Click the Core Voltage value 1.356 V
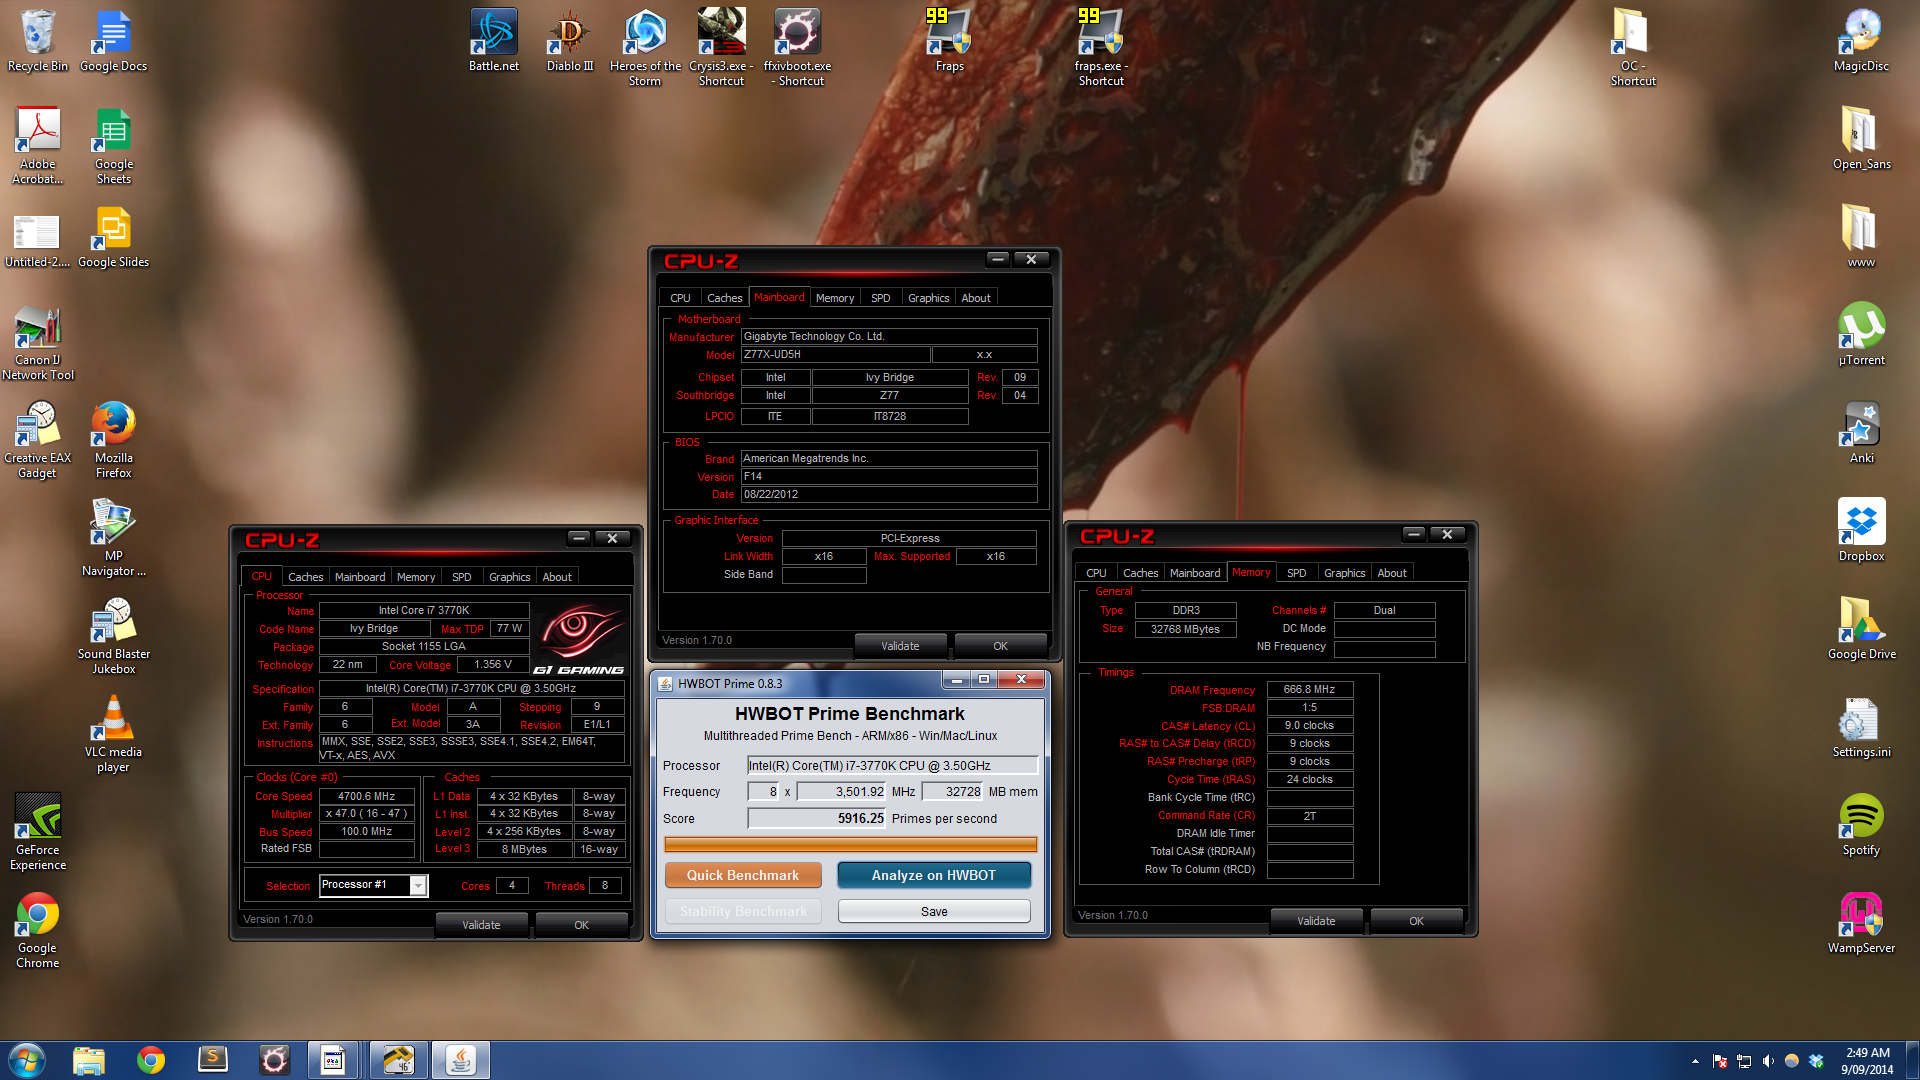This screenshot has height=1080, width=1920. pos(493,664)
